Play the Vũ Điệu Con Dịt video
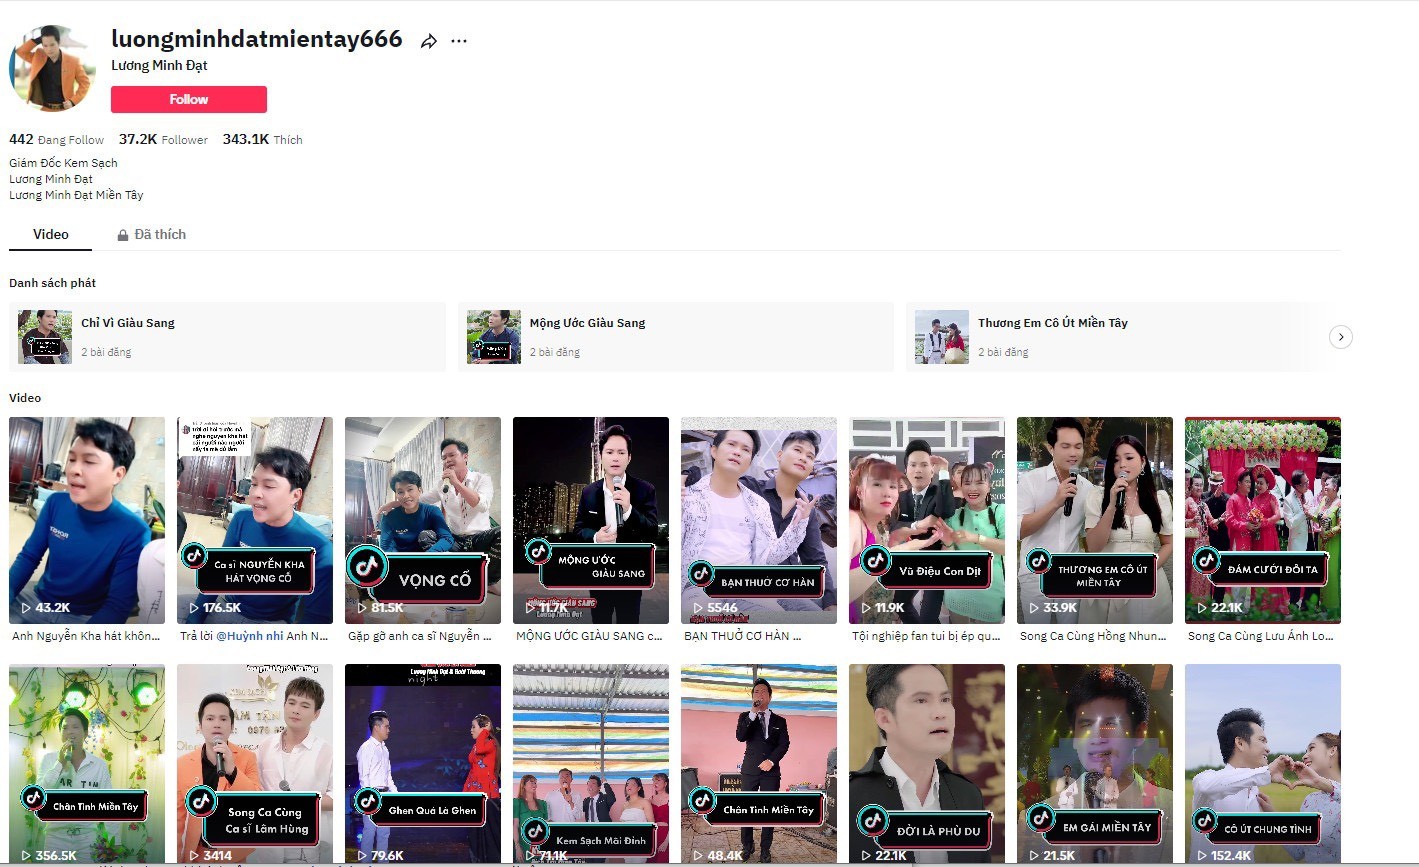This screenshot has width=1419, height=867. (926, 520)
